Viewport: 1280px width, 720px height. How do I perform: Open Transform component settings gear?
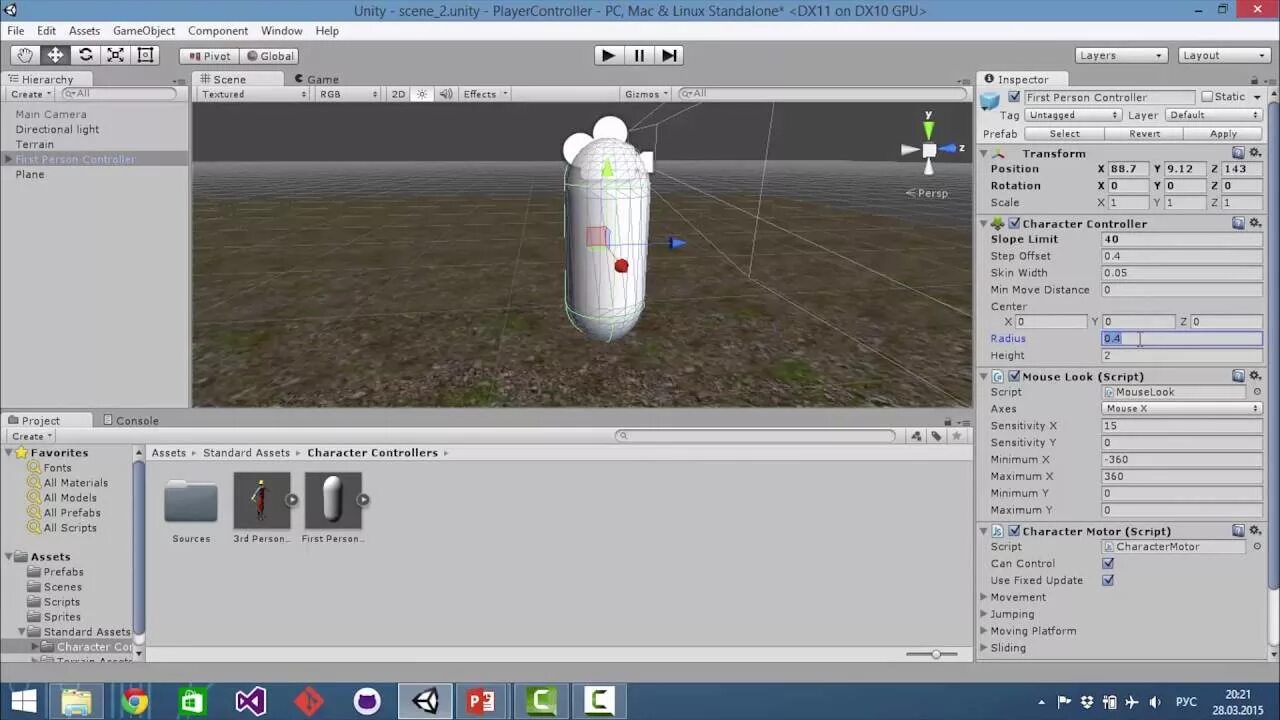tap(1255, 153)
